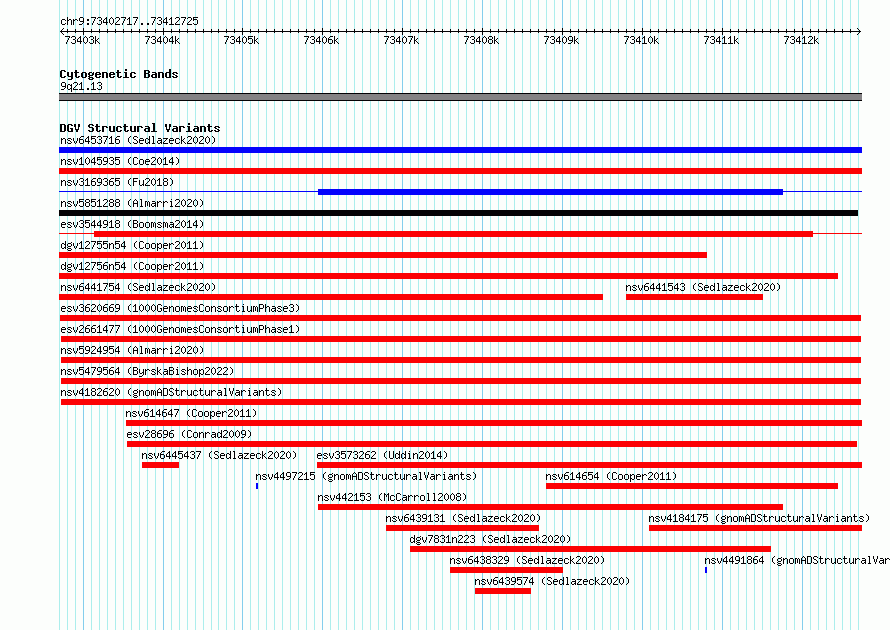This screenshot has width=890, height=630.
Task: Click the thick blue nsv3169365 bar
Action: (x=551, y=192)
